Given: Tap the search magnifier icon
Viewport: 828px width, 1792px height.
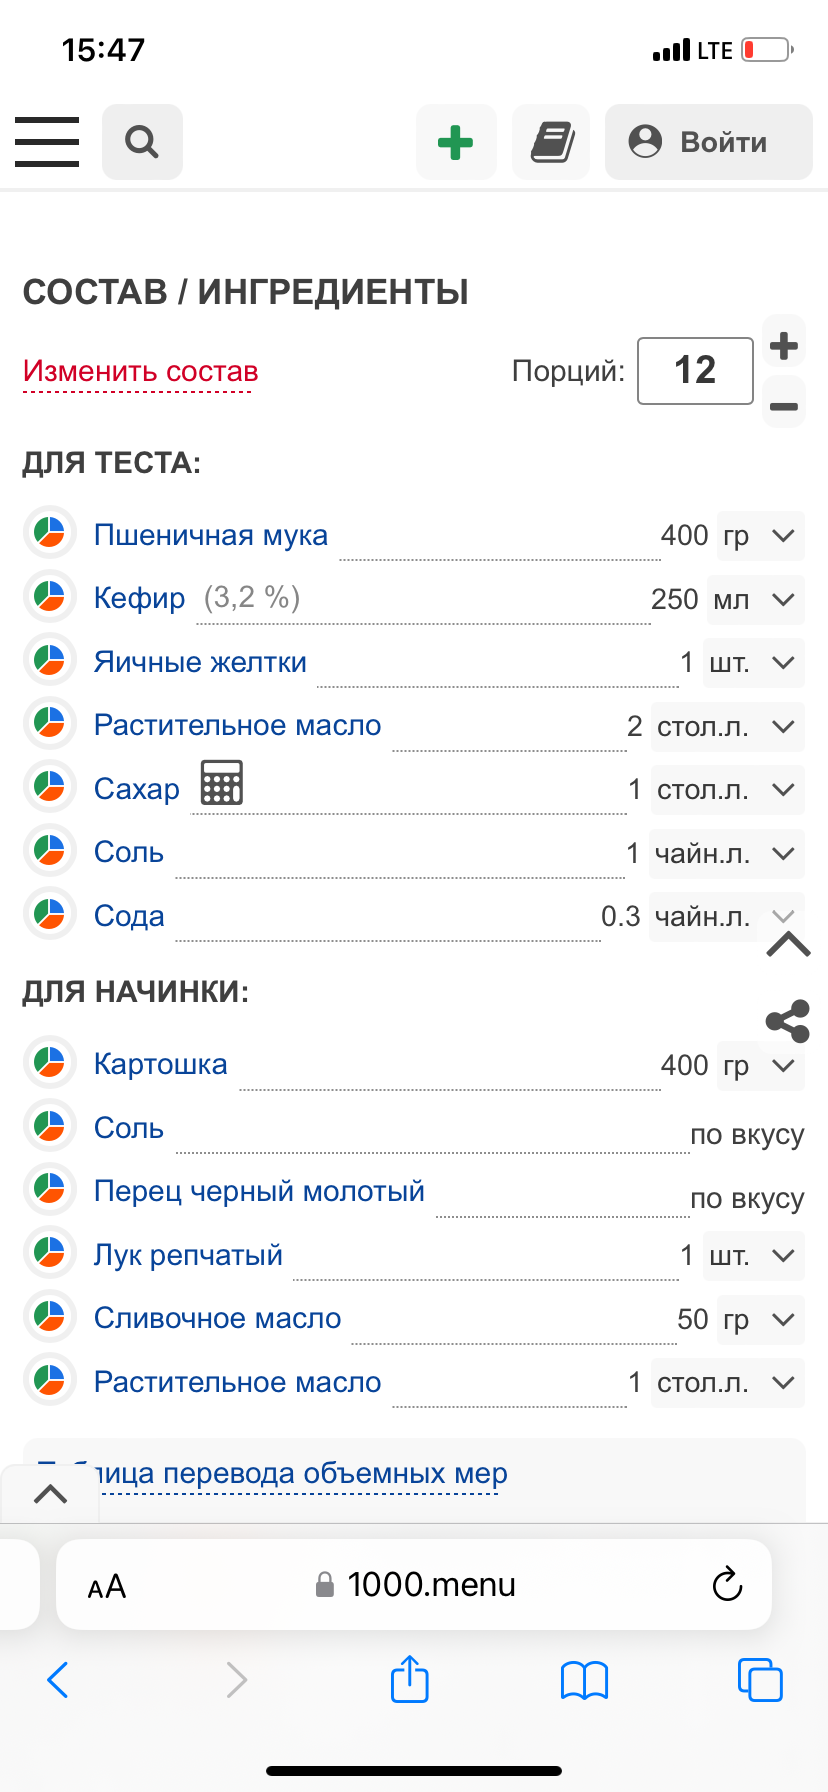Looking at the screenshot, I should [142, 142].
